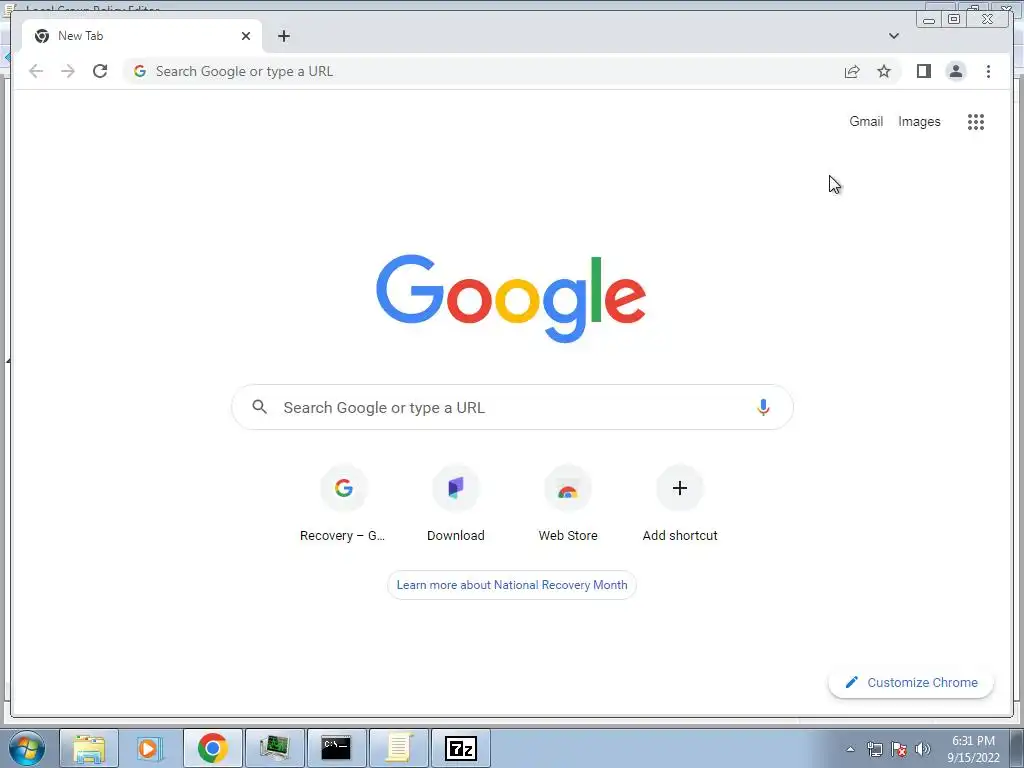Reload the page with the refresh icon
Viewport: 1024px width, 768px height.
pyautogui.click(x=100, y=71)
